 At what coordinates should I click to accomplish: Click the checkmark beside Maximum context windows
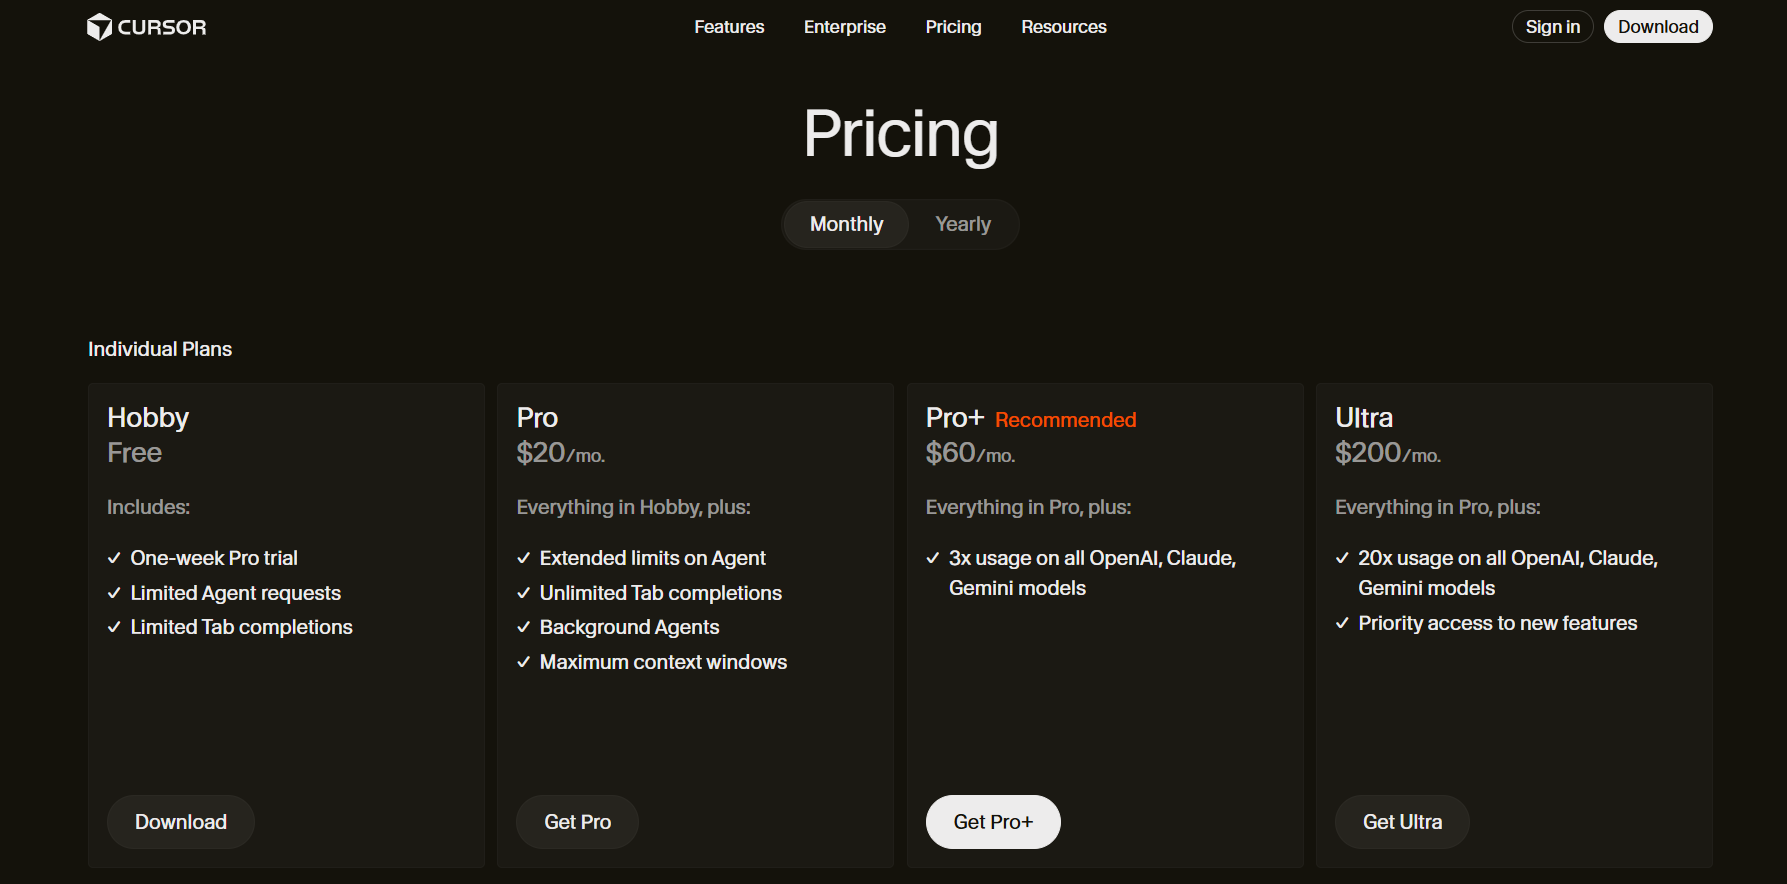(524, 661)
